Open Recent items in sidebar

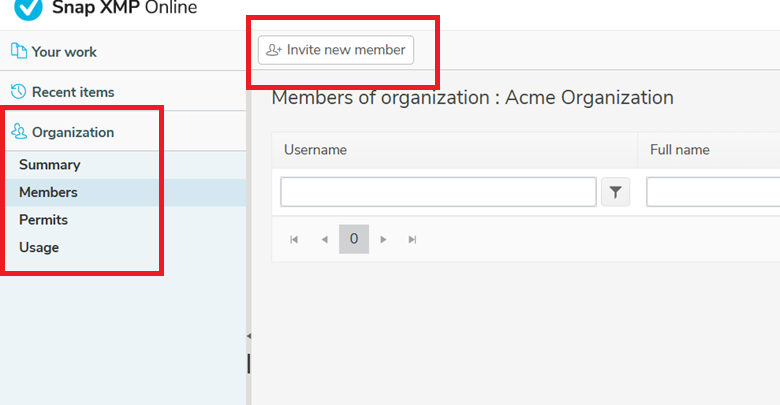pos(73,92)
